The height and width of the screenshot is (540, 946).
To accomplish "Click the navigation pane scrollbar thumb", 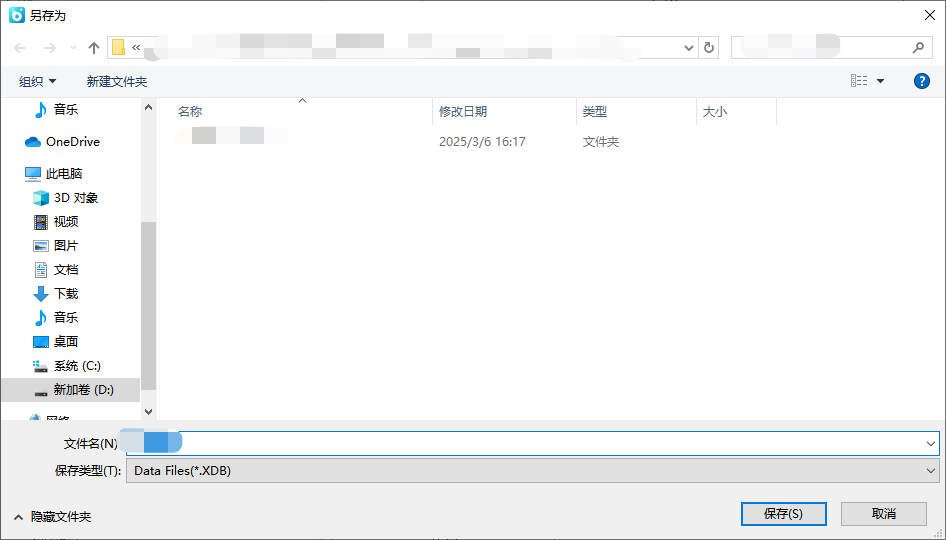I will click(148, 305).
